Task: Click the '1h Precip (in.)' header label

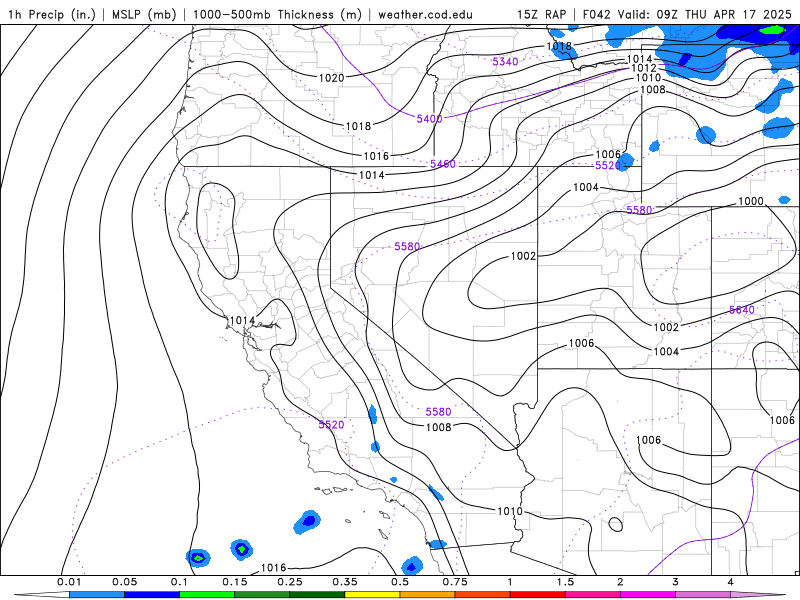Action: 52,14
